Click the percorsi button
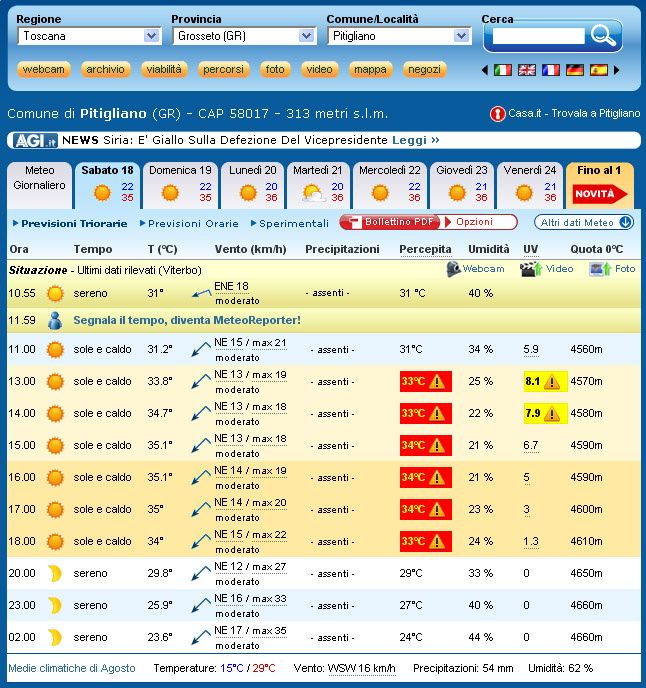The image size is (646, 688). pyautogui.click(x=223, y=69)
